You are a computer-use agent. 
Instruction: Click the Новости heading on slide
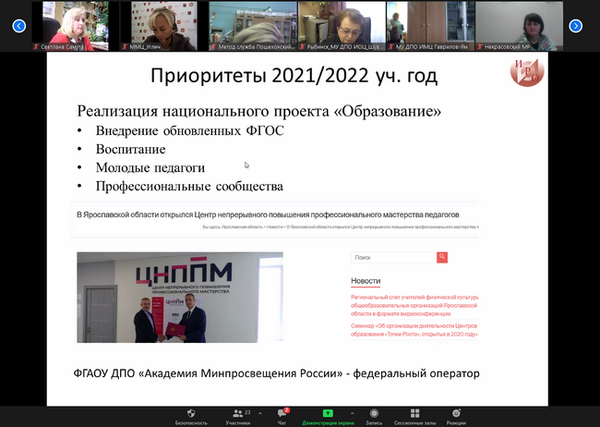[365, 281]
